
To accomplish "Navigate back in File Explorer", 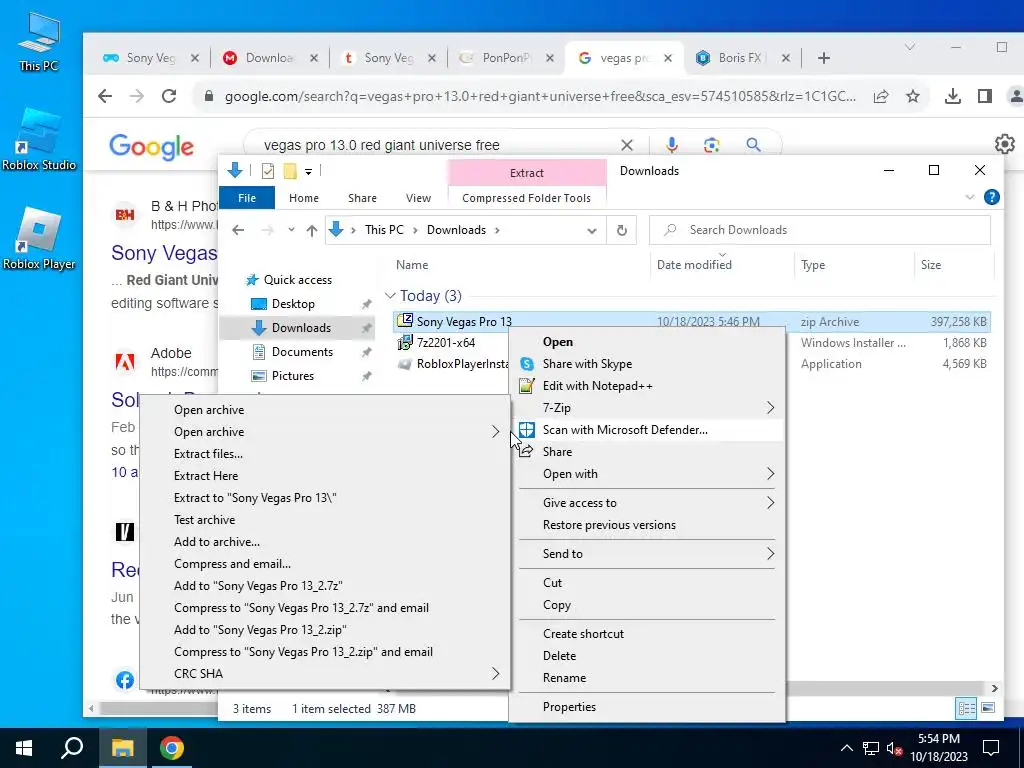I will pyautogui.click(x=238, y=230).
